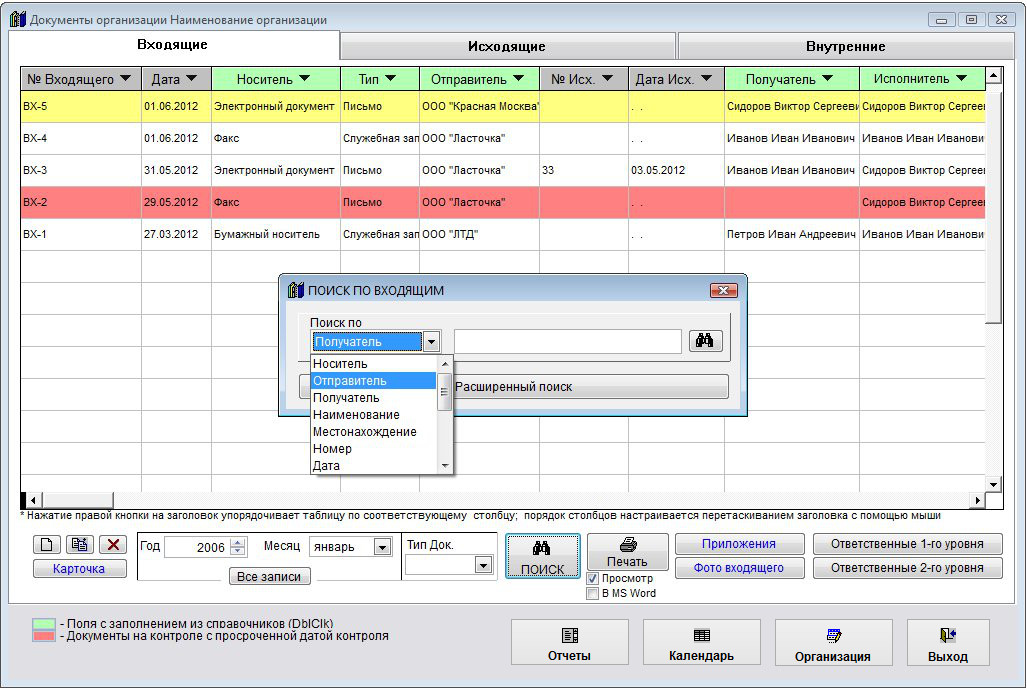Click the copy record icon
This screenshot has height=690, width=1027.
coord(80,545)
